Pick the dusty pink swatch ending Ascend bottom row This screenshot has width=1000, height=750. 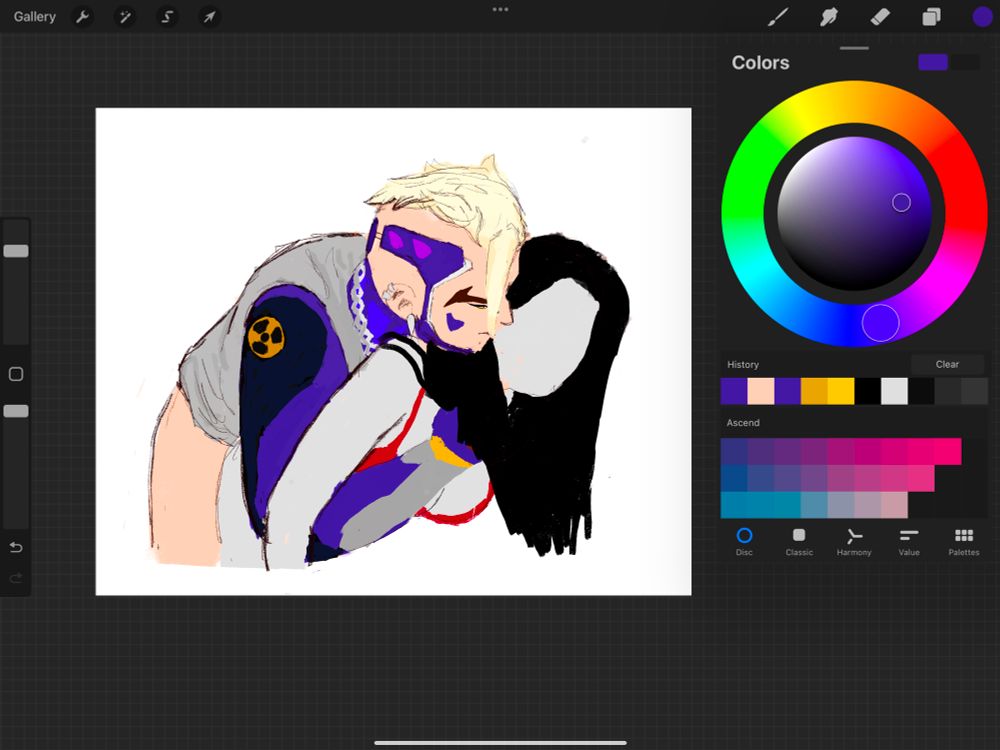pyautogui.click(x=894, y=505)
